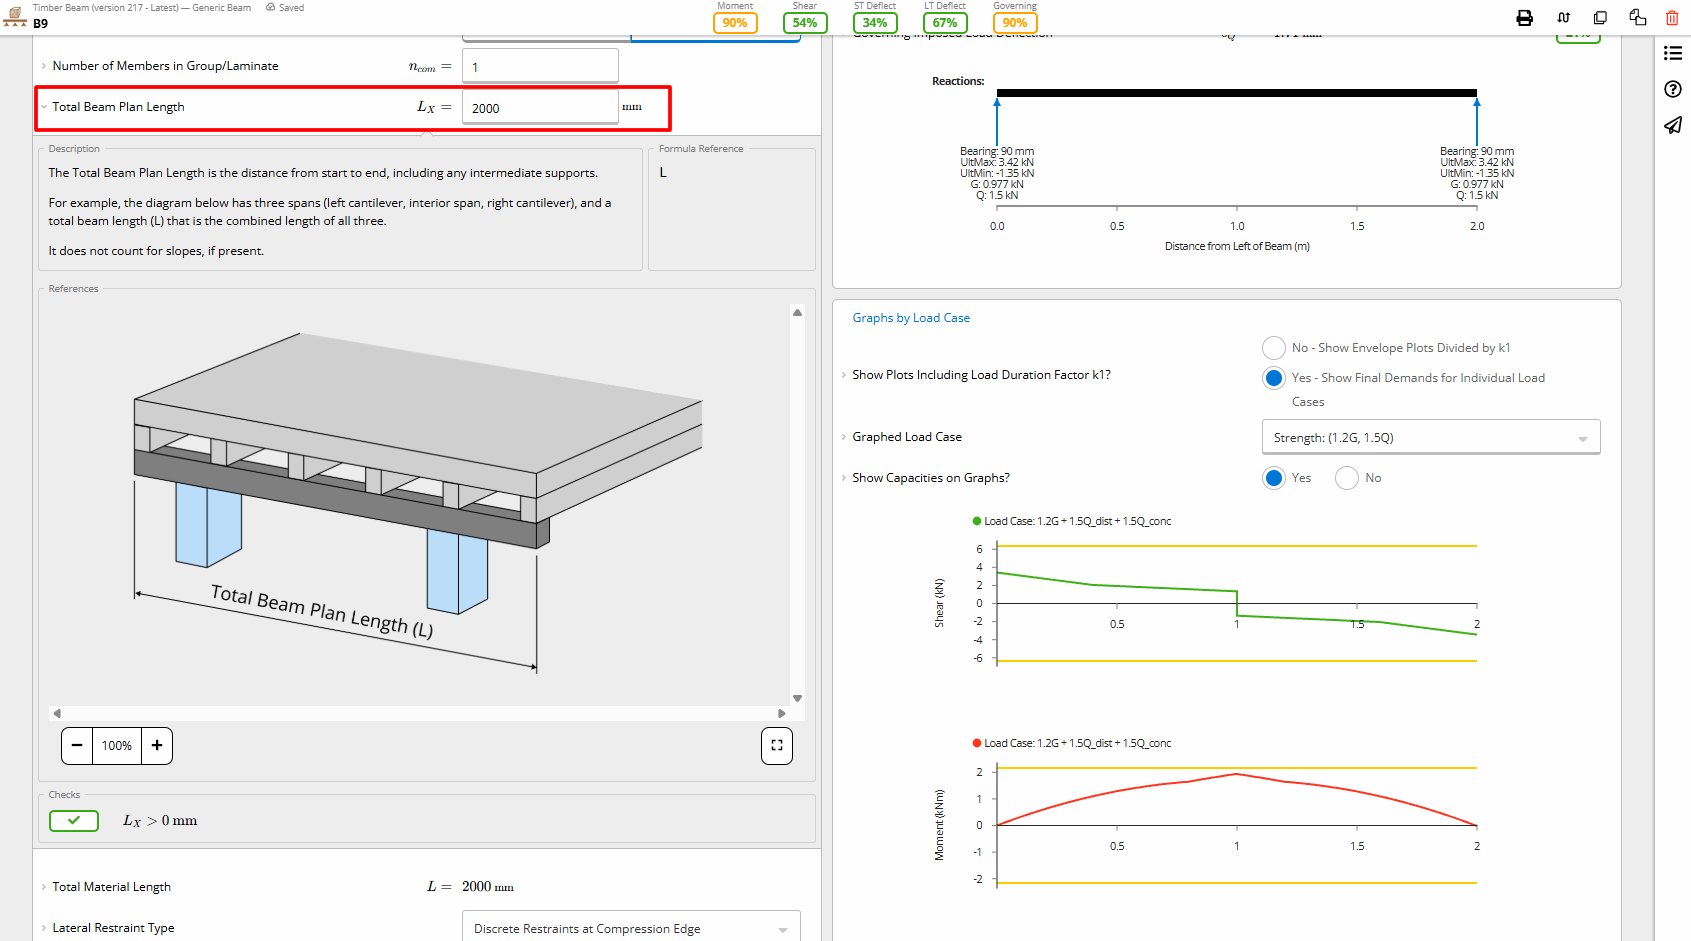Click the timber beam calculator icon
The height and width of the screenshot is (941, 1691).
point(15,15)
